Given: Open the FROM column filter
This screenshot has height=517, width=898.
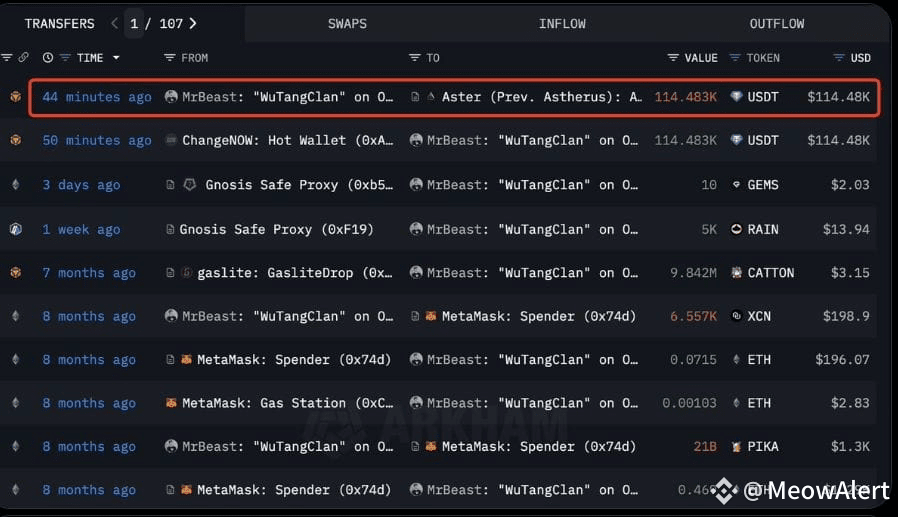Looking at the screenshot, I should (169, 57).
